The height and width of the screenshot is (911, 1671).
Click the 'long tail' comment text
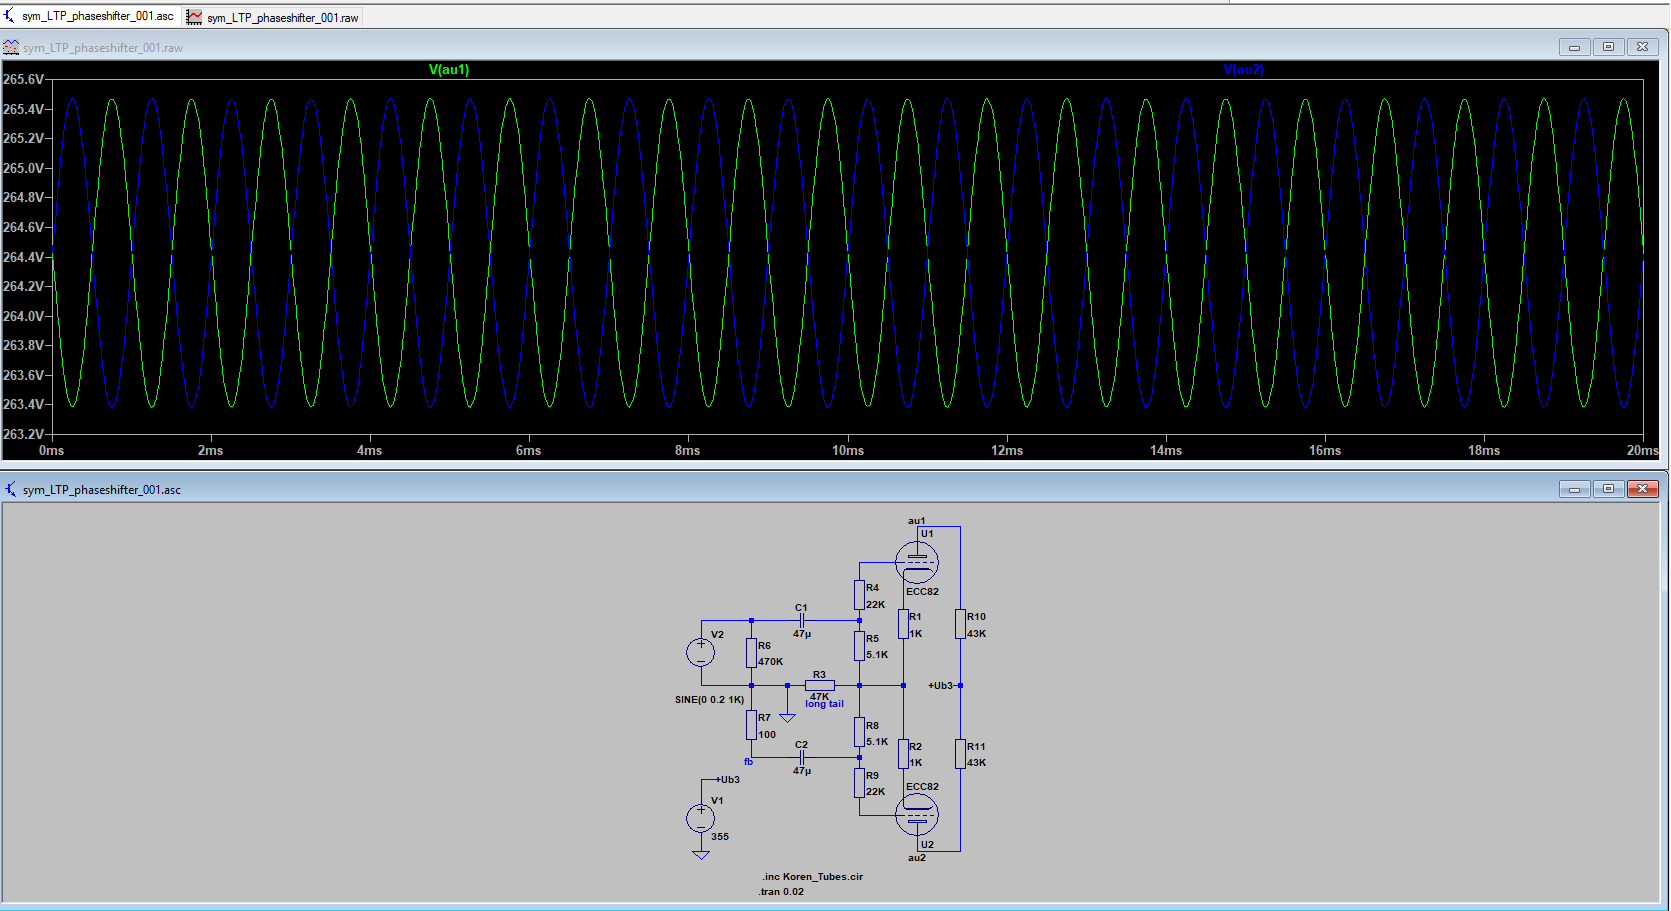(824, 704)
